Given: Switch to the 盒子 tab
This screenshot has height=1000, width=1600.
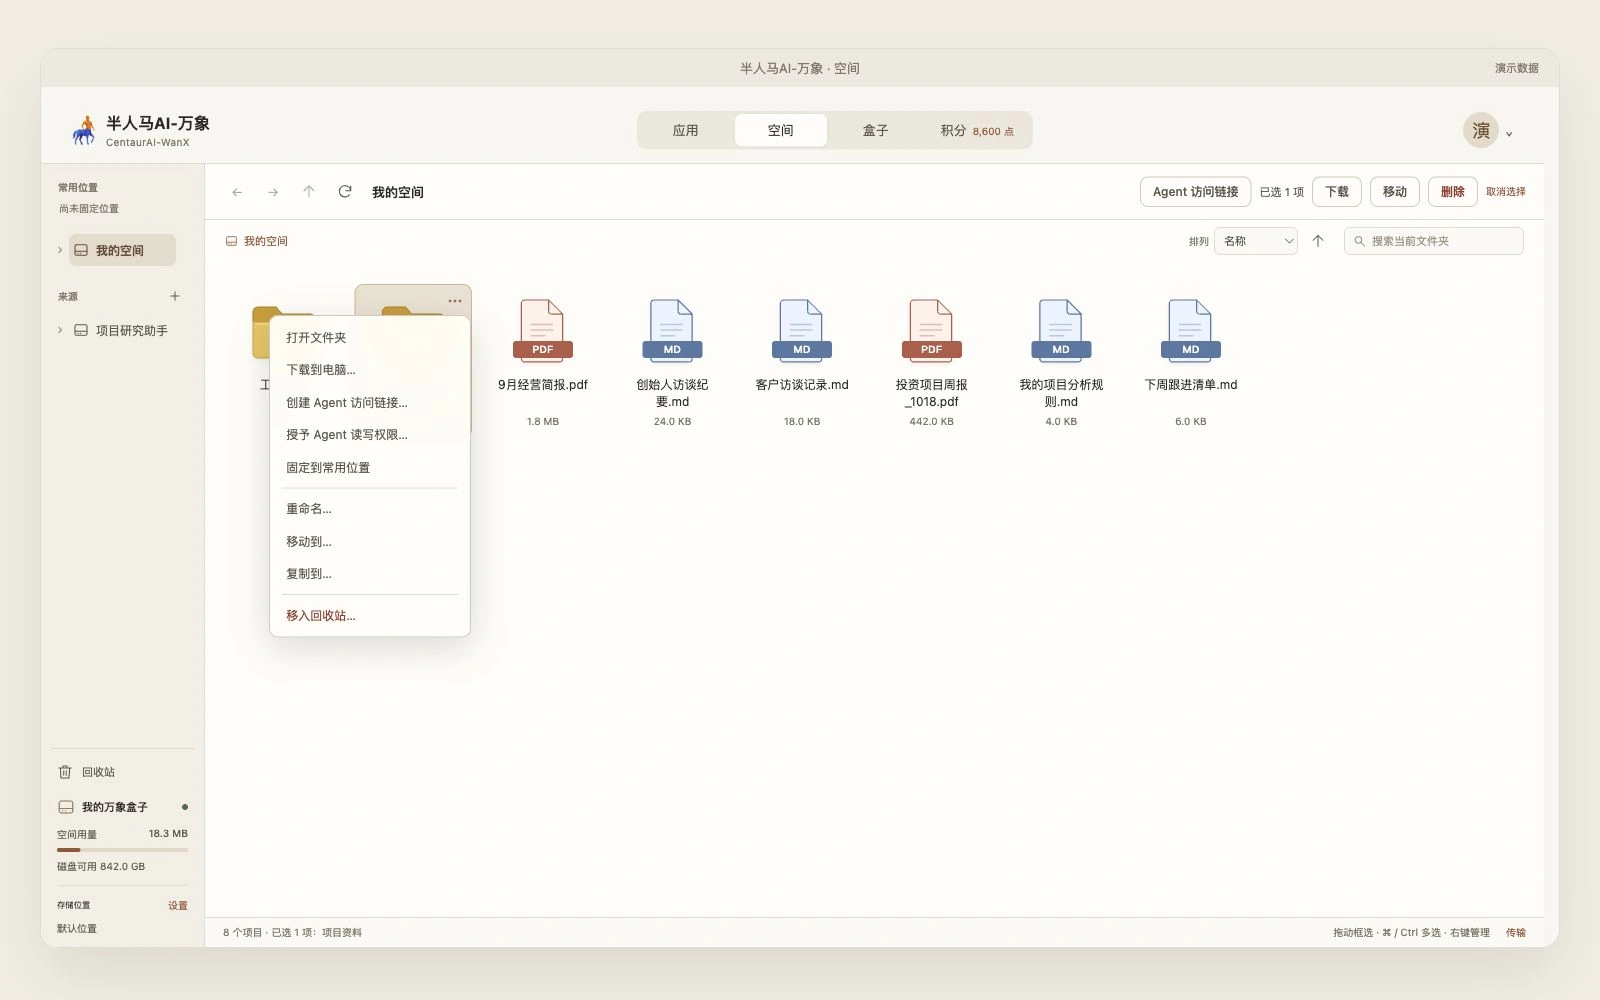Looking at the screenshot, I should coord(875,131).
